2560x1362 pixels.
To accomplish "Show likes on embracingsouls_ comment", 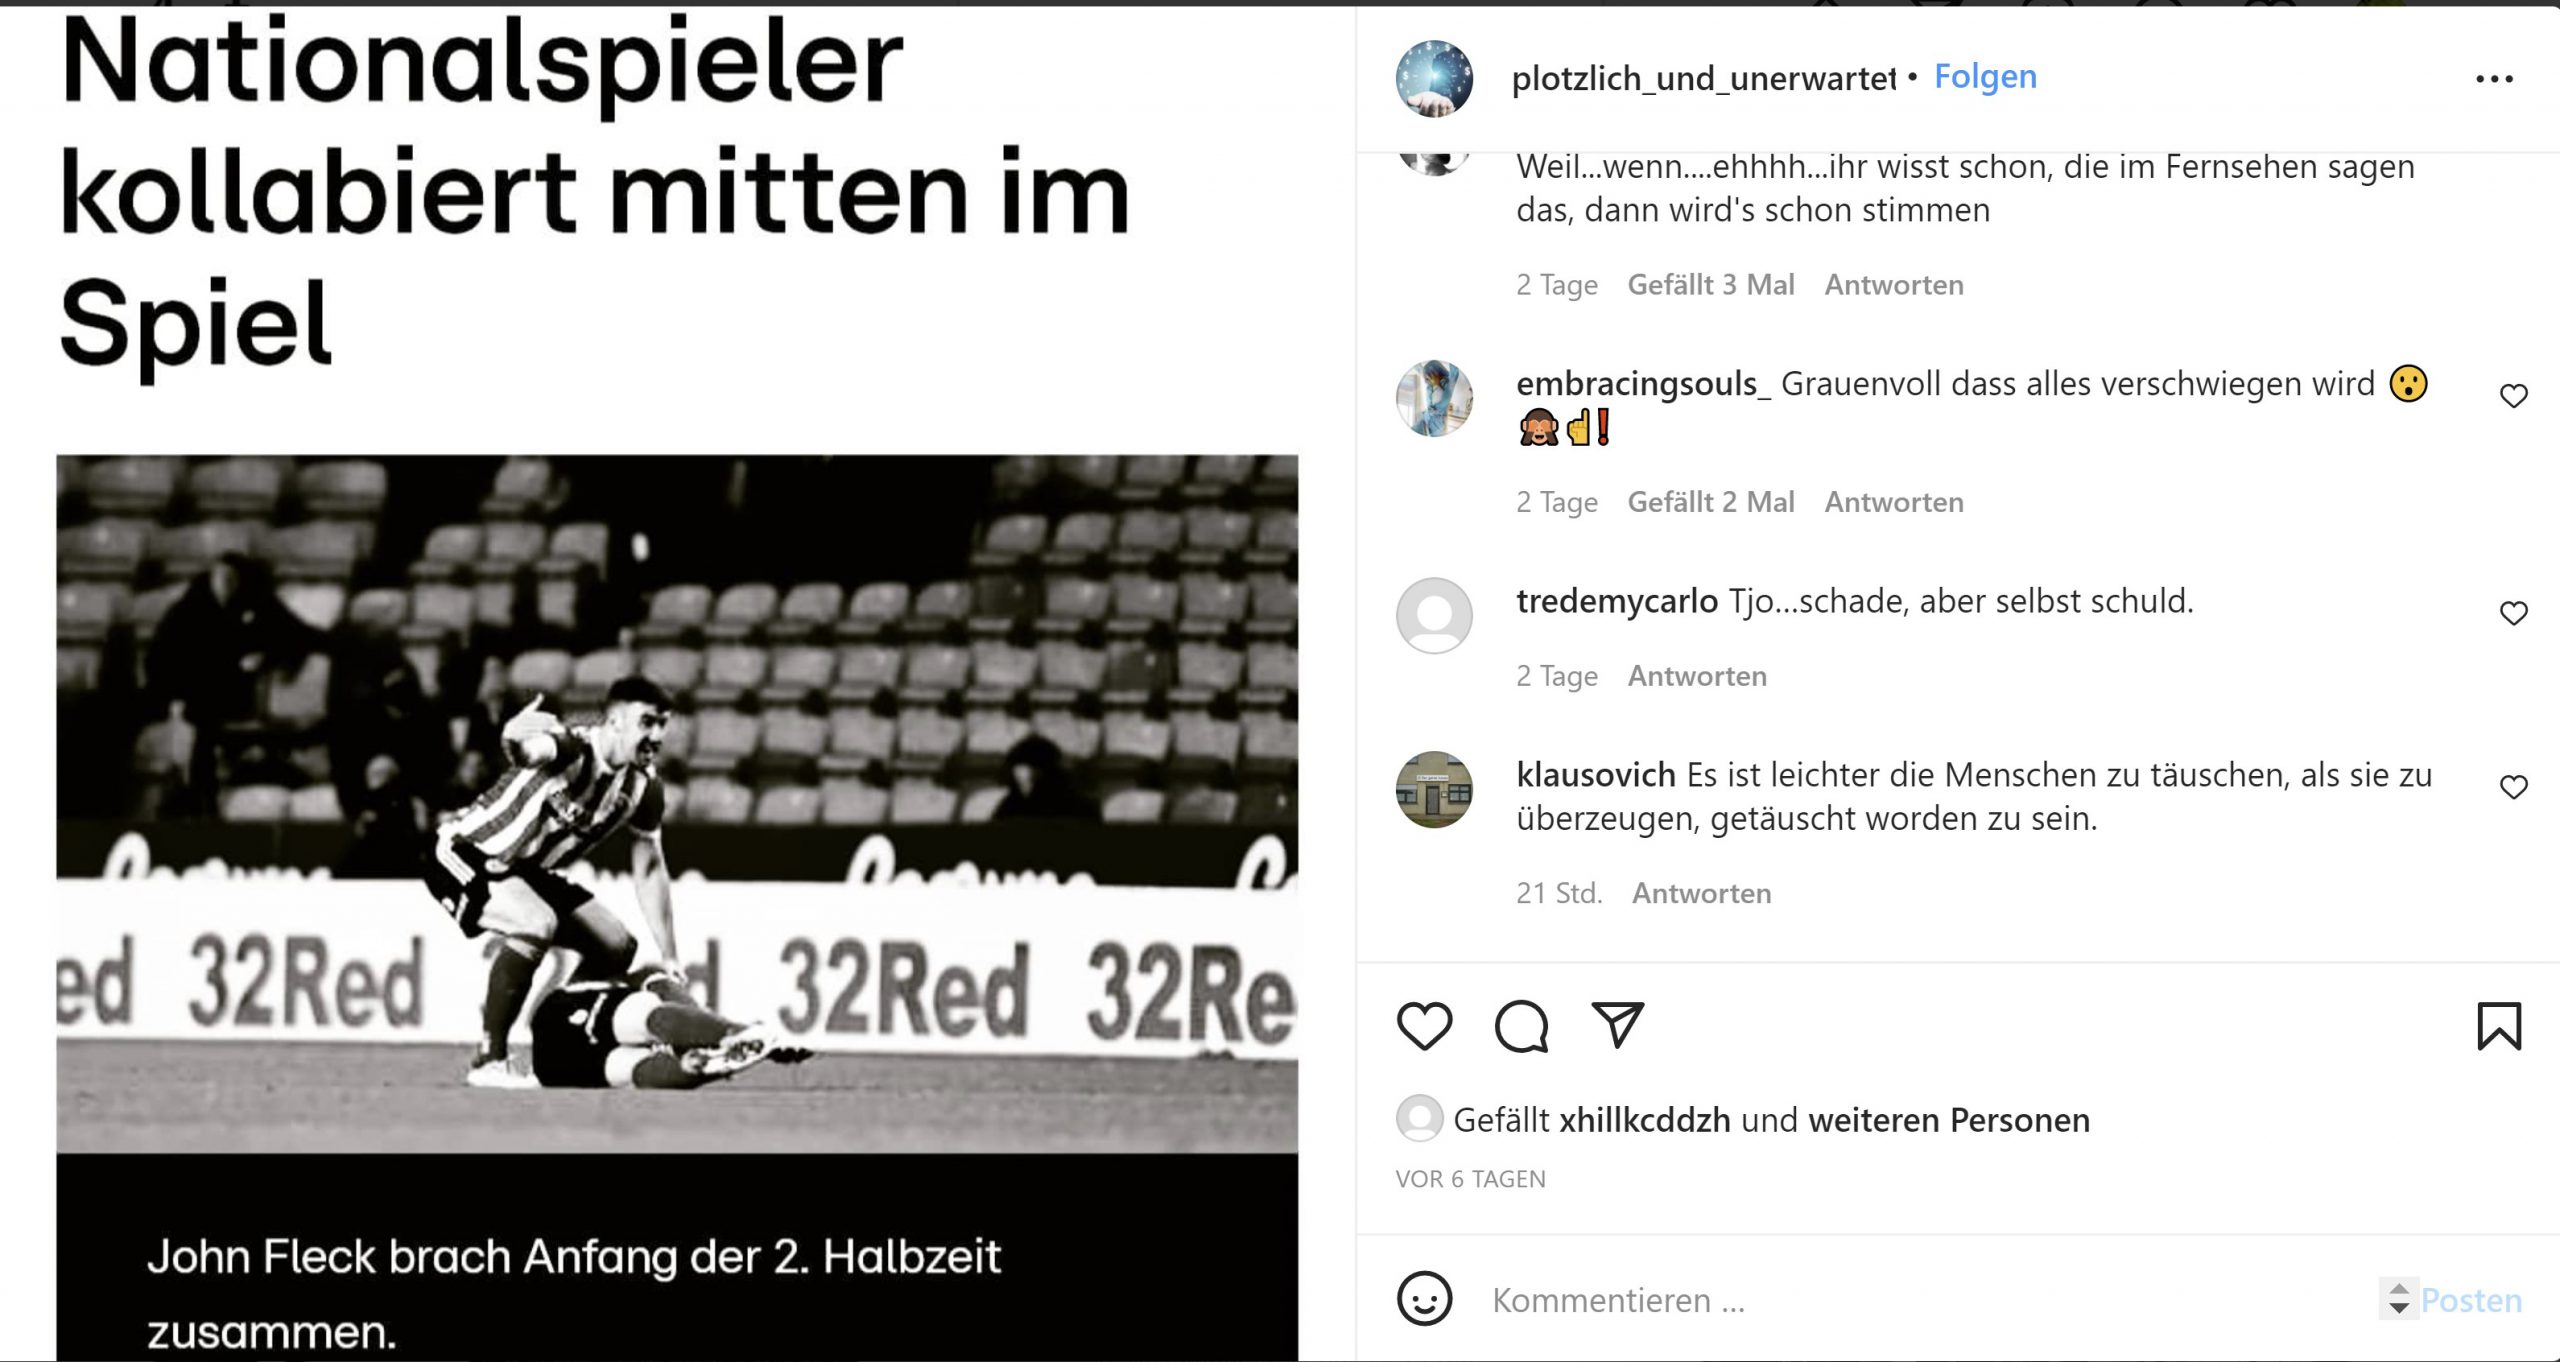I will click(x=1711, y=502).
